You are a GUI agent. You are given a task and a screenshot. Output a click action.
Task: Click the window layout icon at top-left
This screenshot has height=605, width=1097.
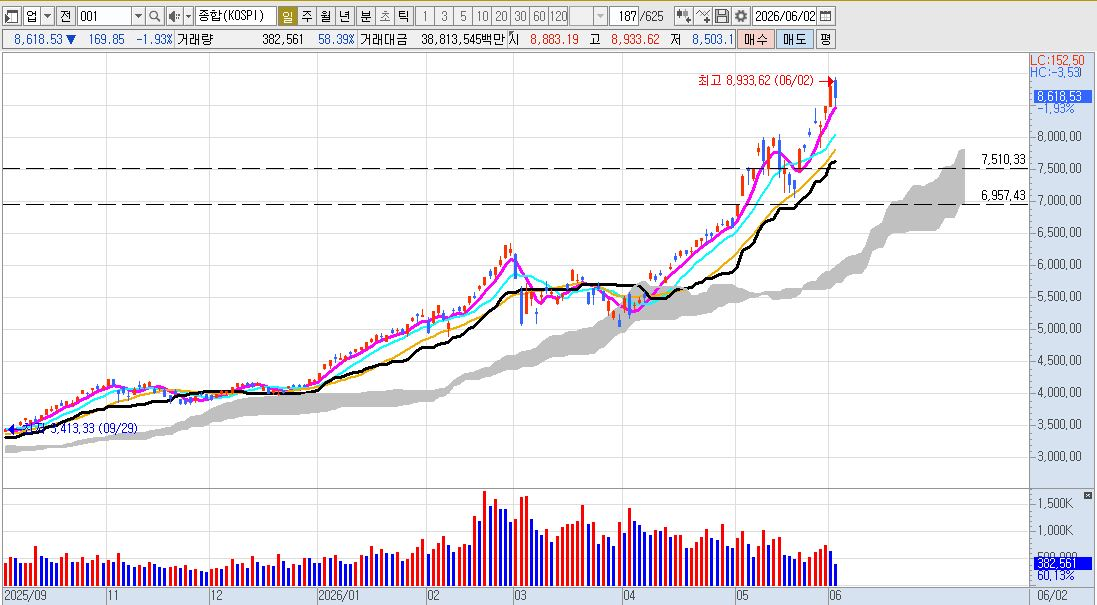tap(10, 15)
